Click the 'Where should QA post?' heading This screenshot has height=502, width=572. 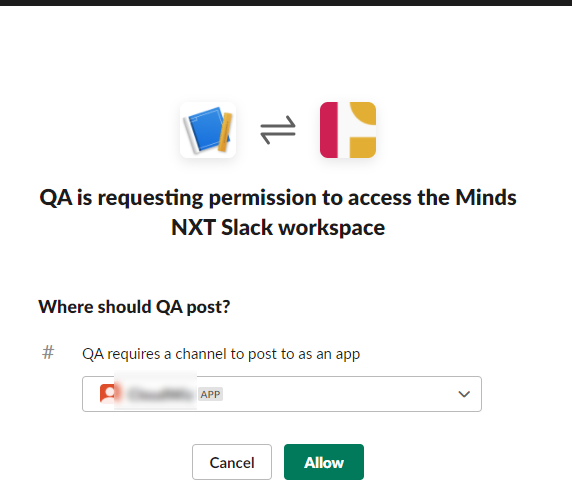134,306
